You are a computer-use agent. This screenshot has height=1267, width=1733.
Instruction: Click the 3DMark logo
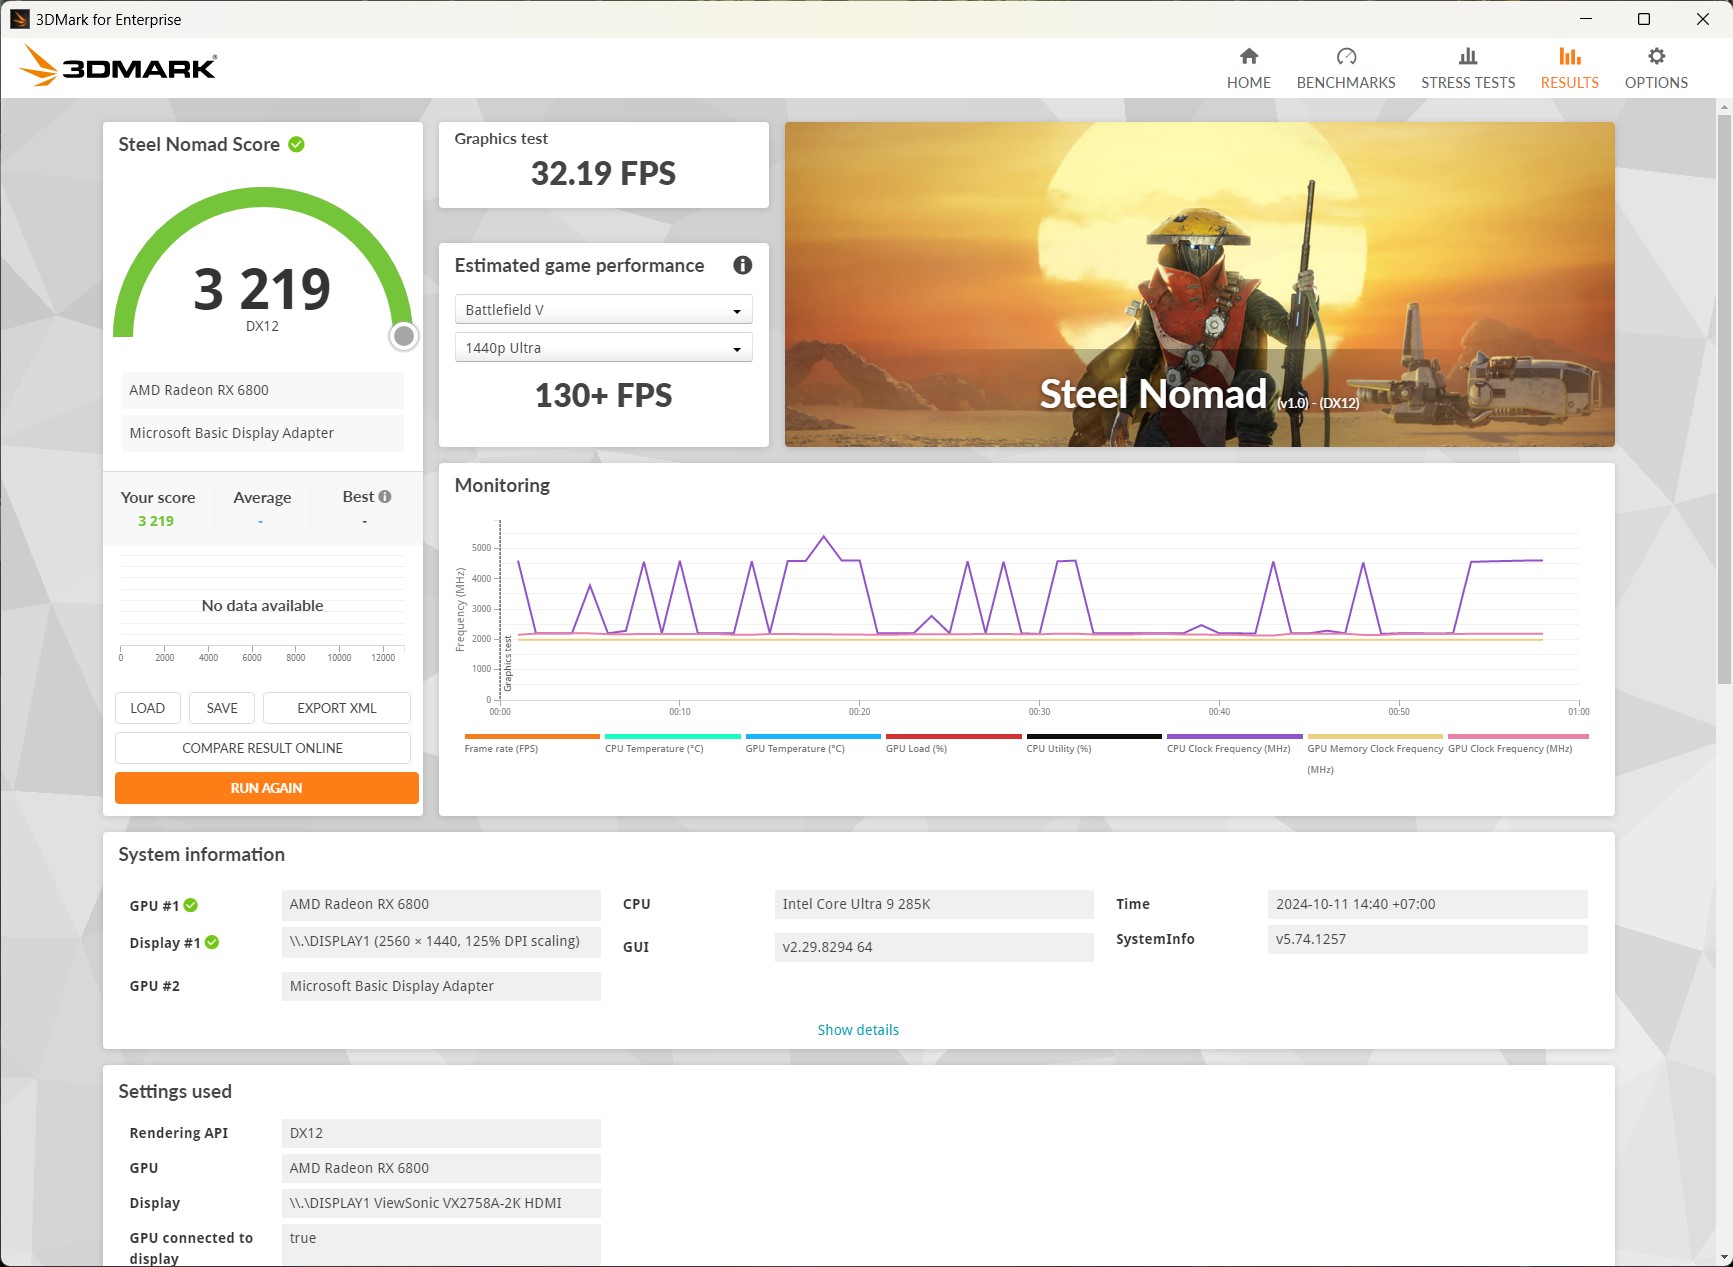[118, 67]
